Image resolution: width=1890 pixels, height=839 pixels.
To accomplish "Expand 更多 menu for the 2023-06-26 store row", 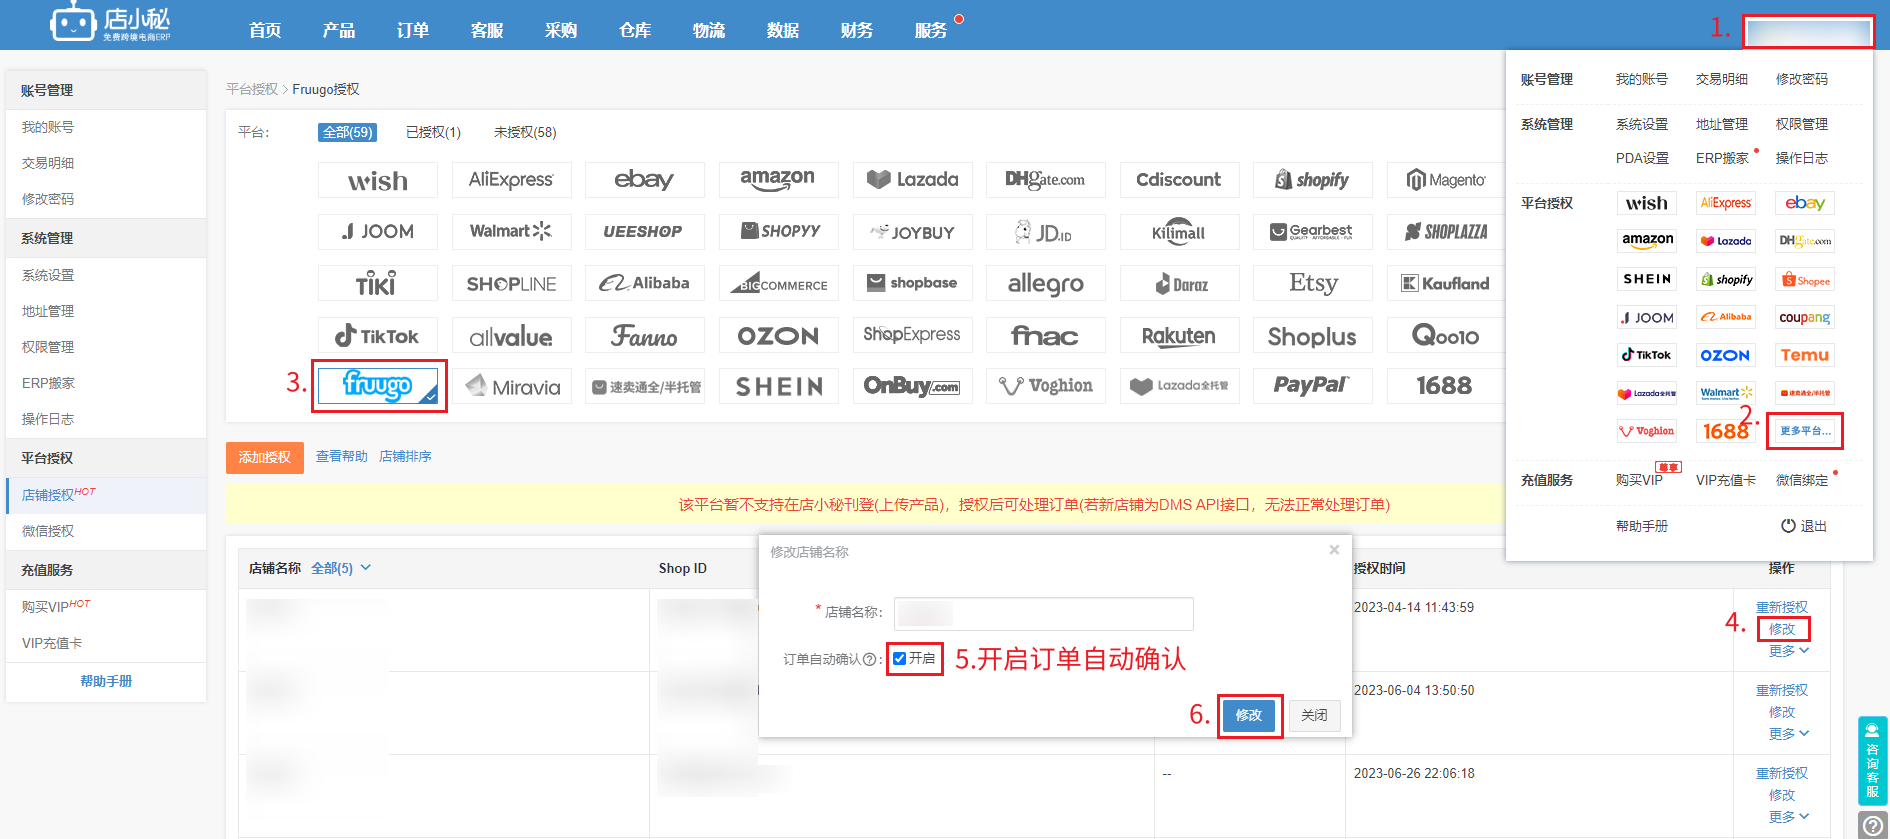I will click(1788, 817).
